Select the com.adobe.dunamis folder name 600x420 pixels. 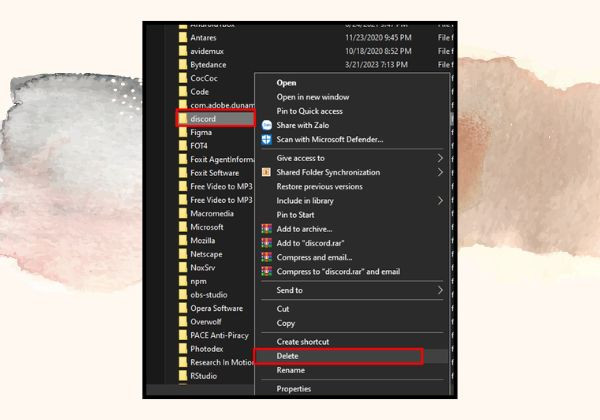click(222, 105)
